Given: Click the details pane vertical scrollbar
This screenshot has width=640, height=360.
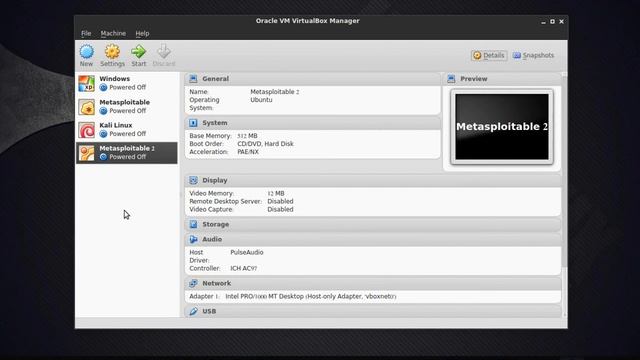Looking at the screenshot, I should [x=564, y=171].
